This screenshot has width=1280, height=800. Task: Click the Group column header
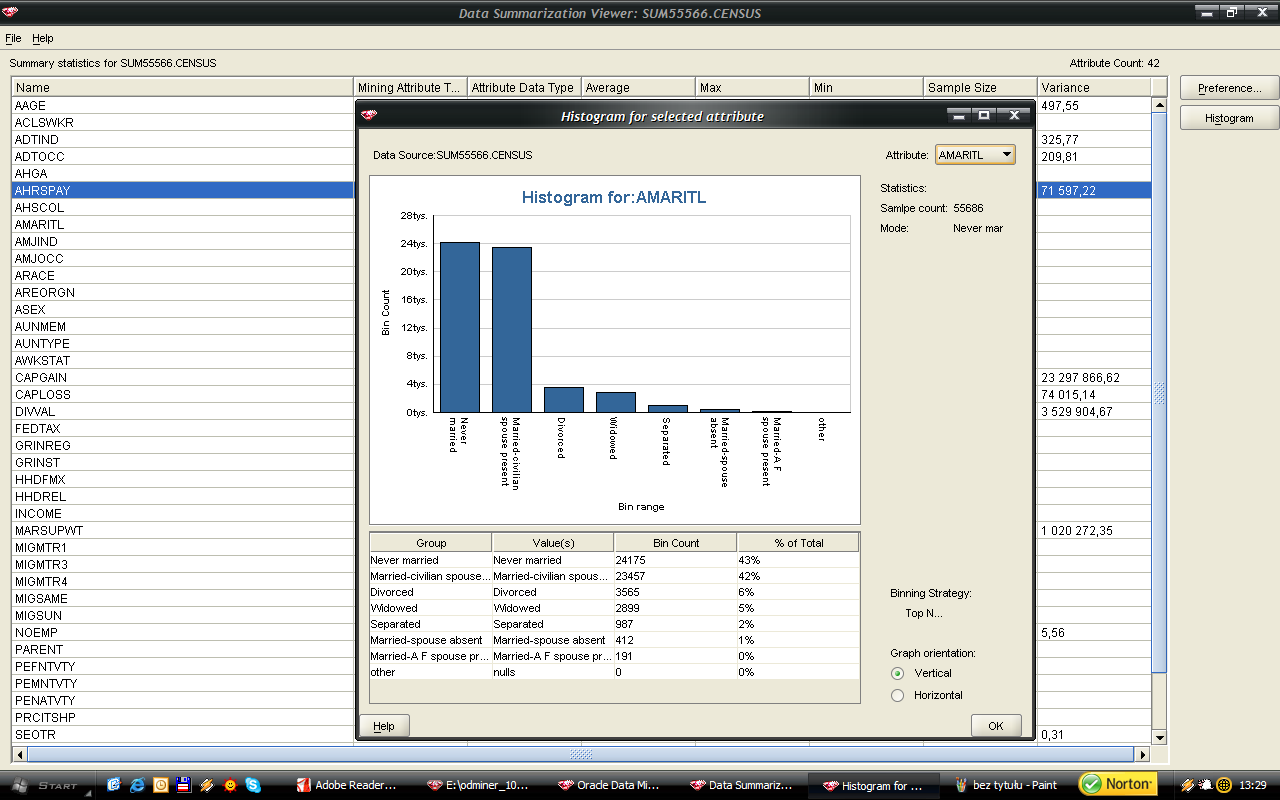431,543
